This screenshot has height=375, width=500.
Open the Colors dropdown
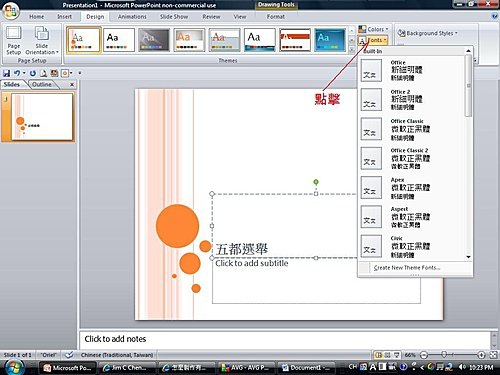[373, 29]
